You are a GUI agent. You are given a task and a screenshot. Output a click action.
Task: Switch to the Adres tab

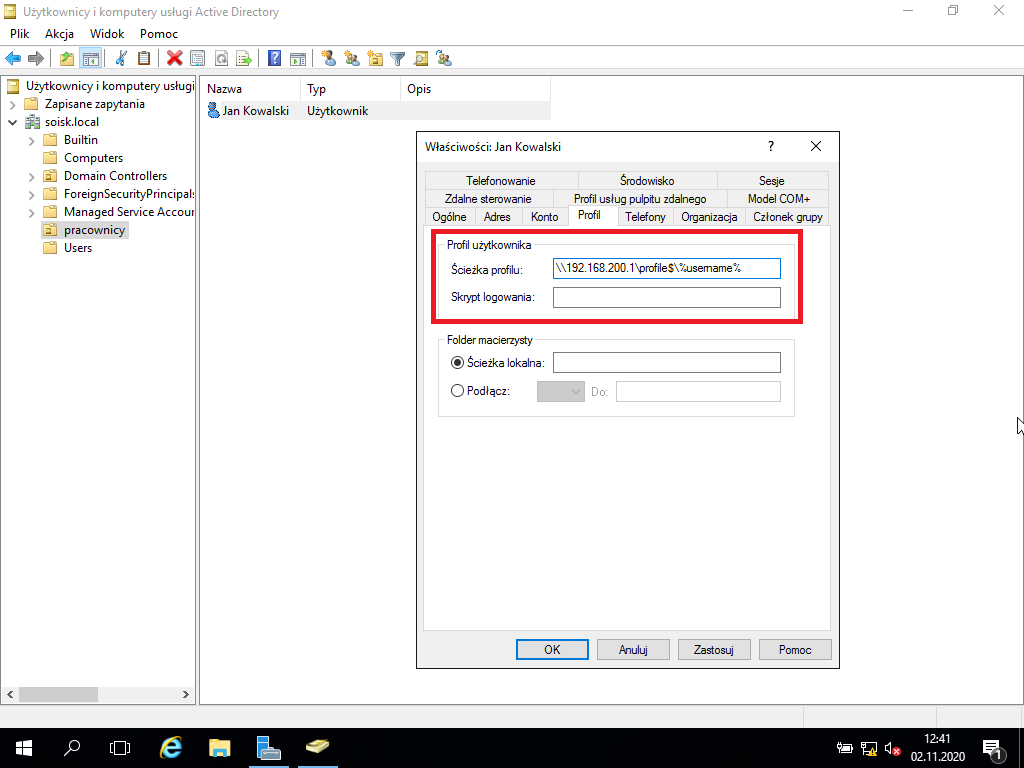pos(497,217)
